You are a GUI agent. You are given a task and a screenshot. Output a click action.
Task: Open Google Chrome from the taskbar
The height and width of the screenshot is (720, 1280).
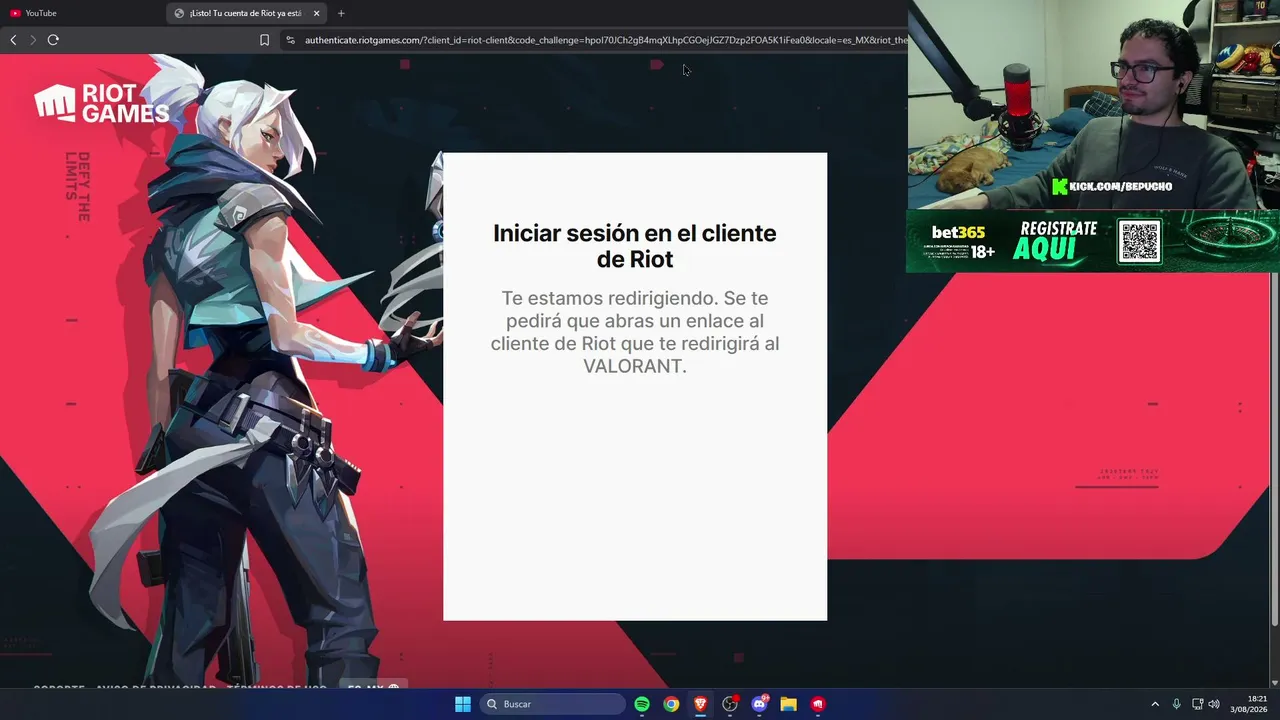(x=671, y=704)
